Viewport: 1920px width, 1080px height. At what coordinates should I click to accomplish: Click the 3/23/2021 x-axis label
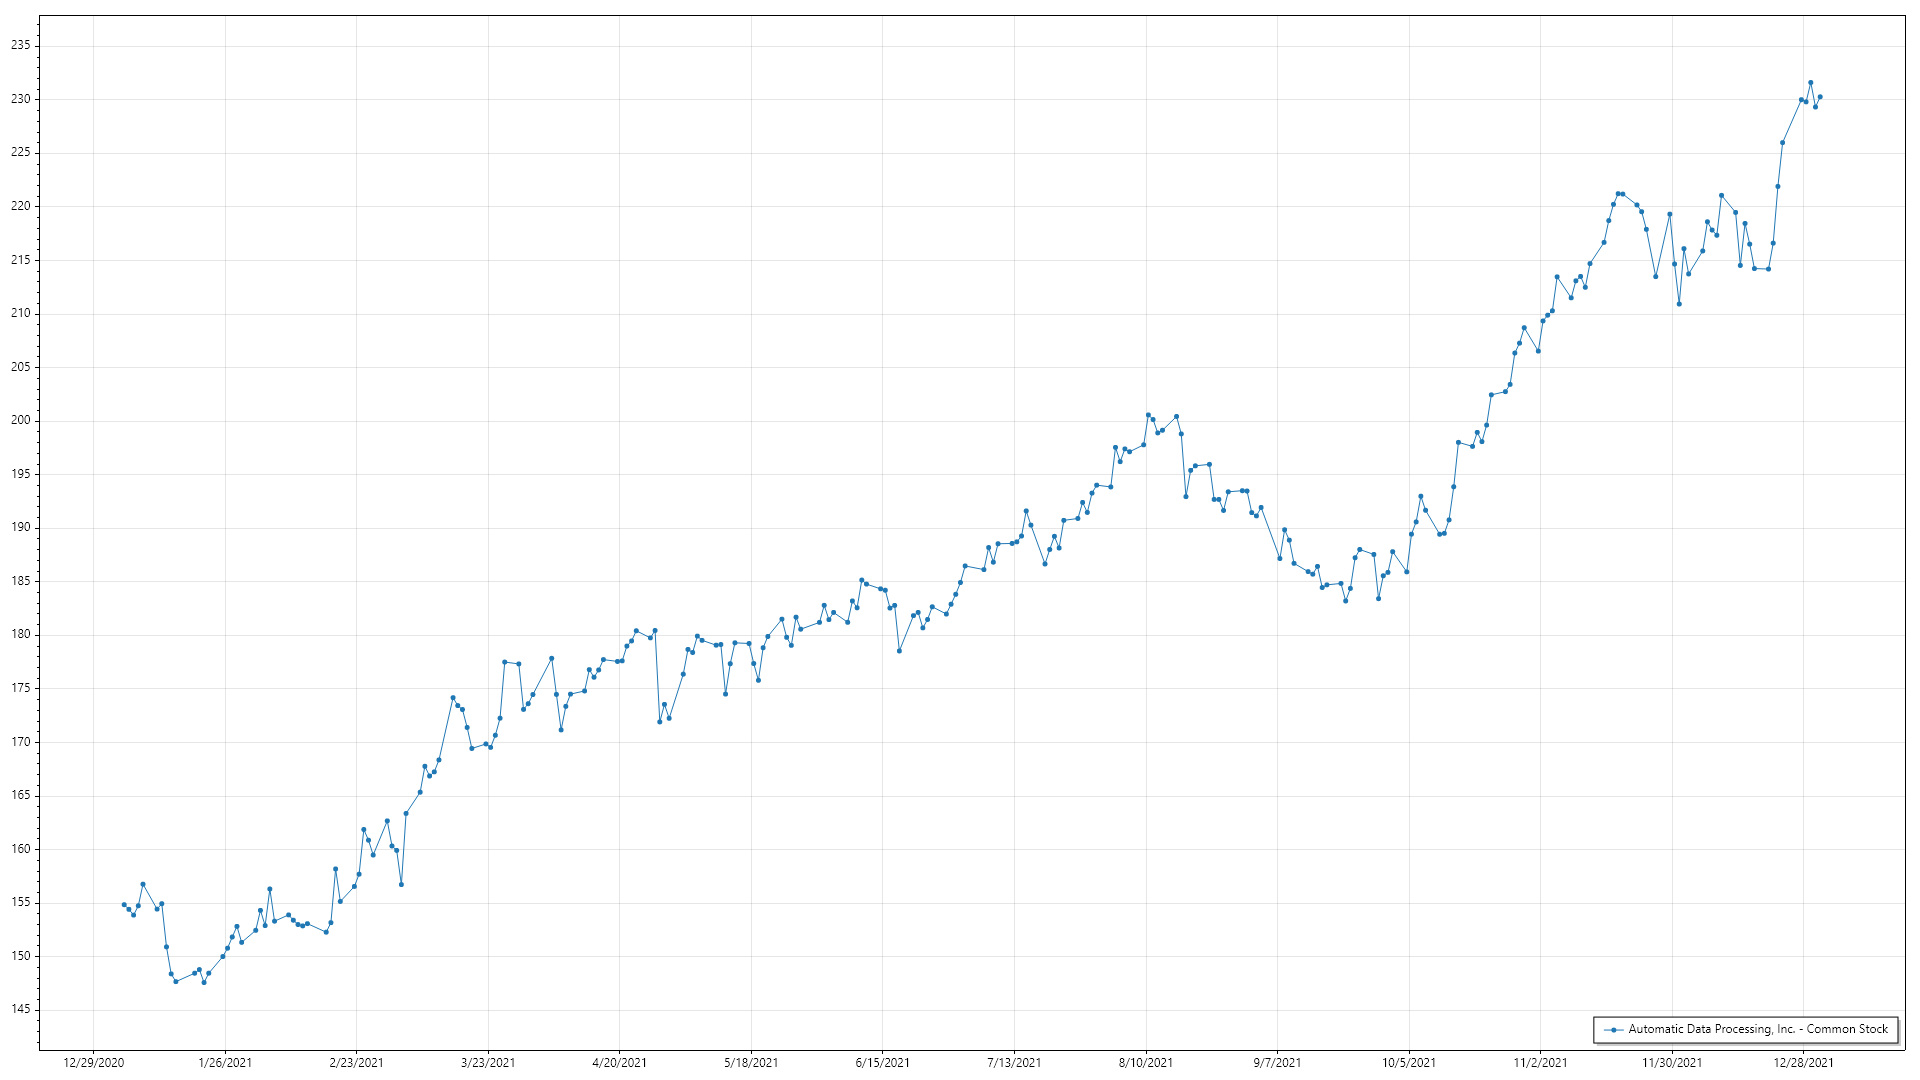(x=488, y=1063)
